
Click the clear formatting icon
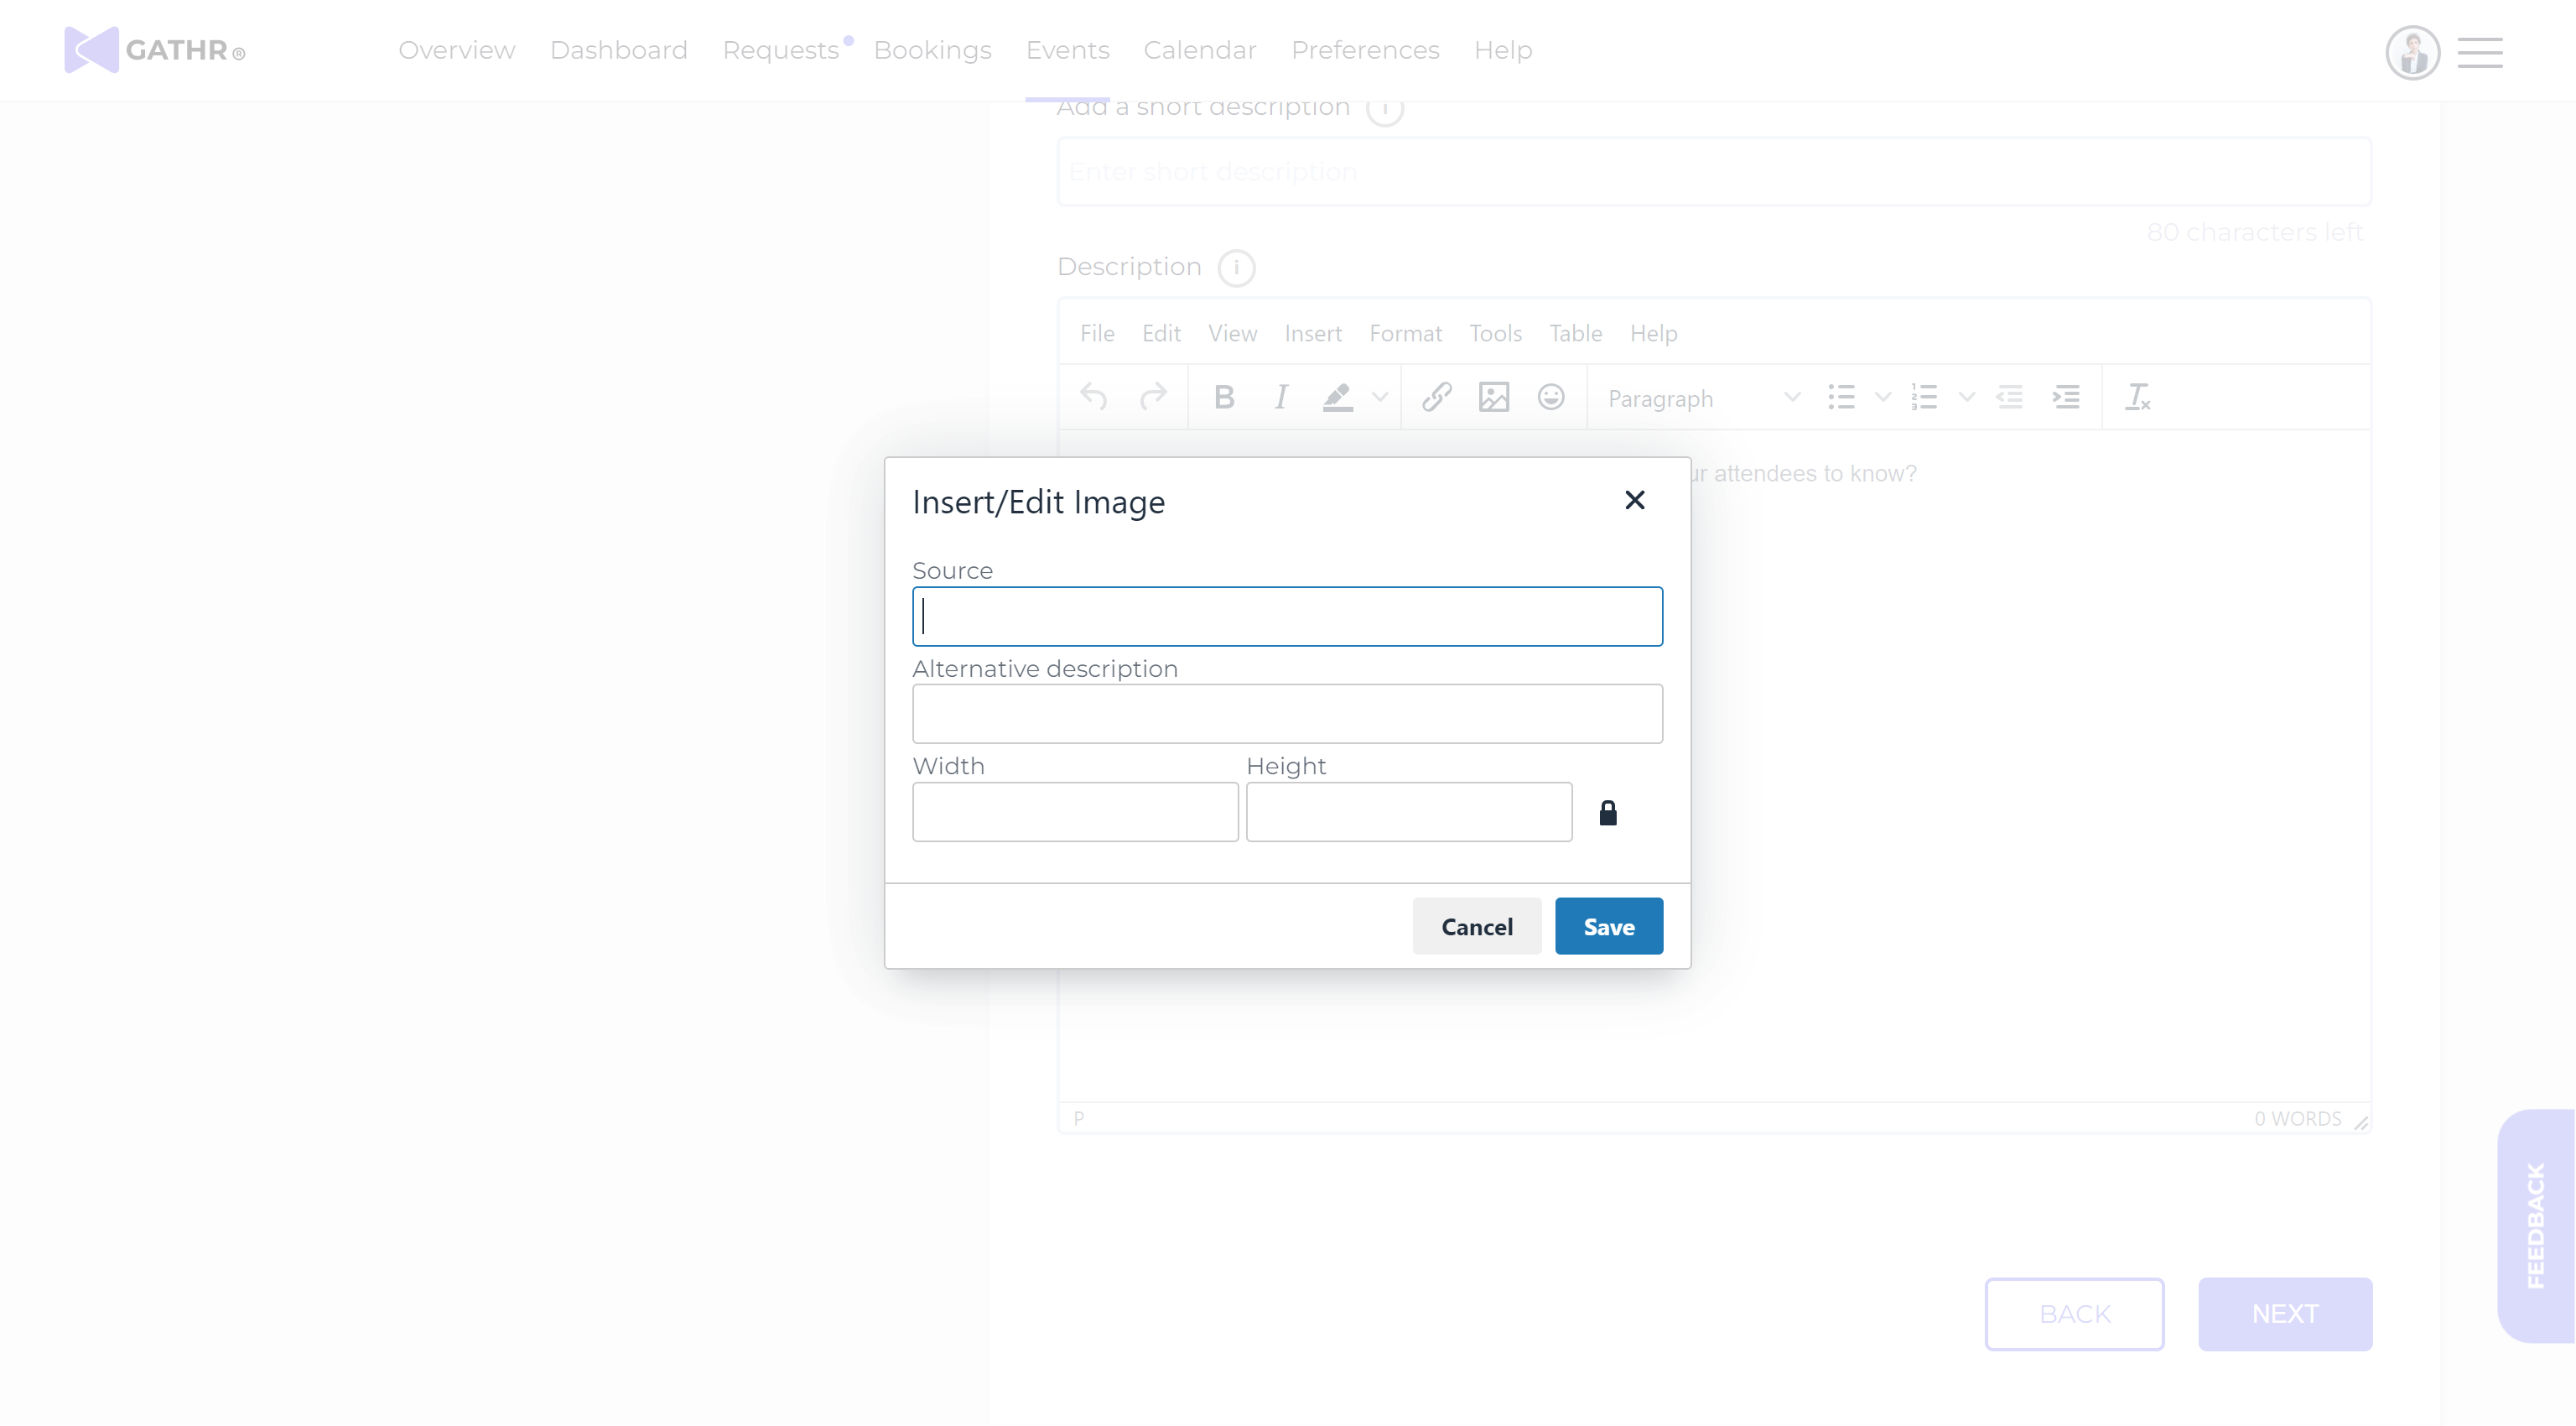[x=2137, y=398]
